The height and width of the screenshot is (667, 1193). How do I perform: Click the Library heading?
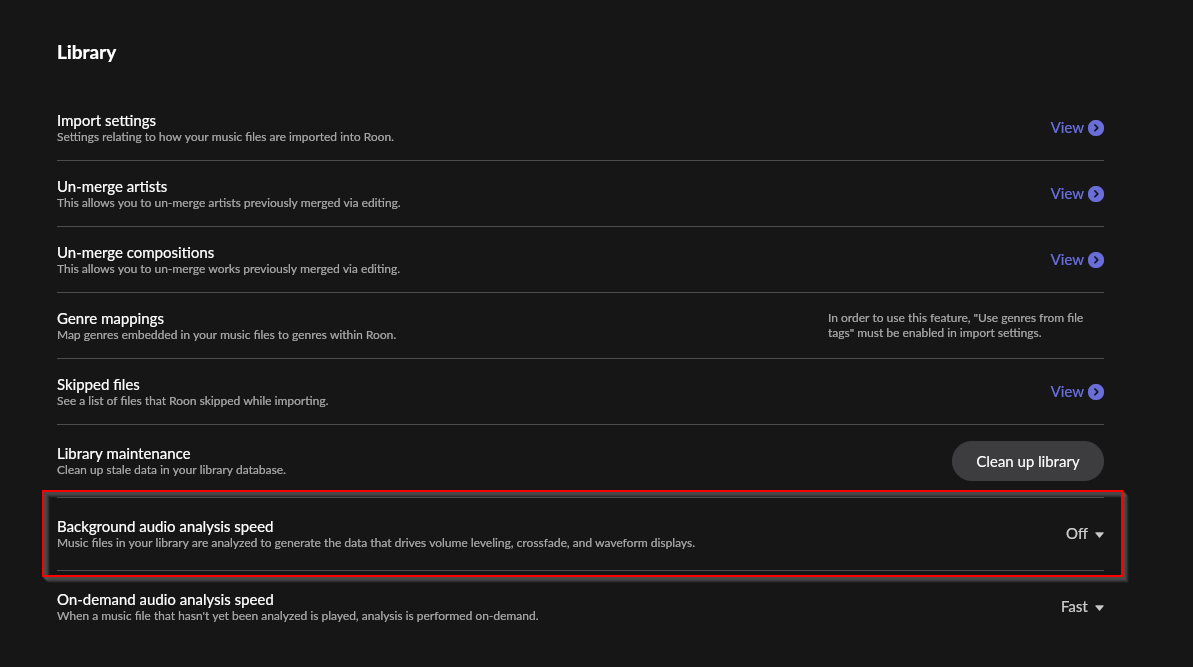point(86,52)
